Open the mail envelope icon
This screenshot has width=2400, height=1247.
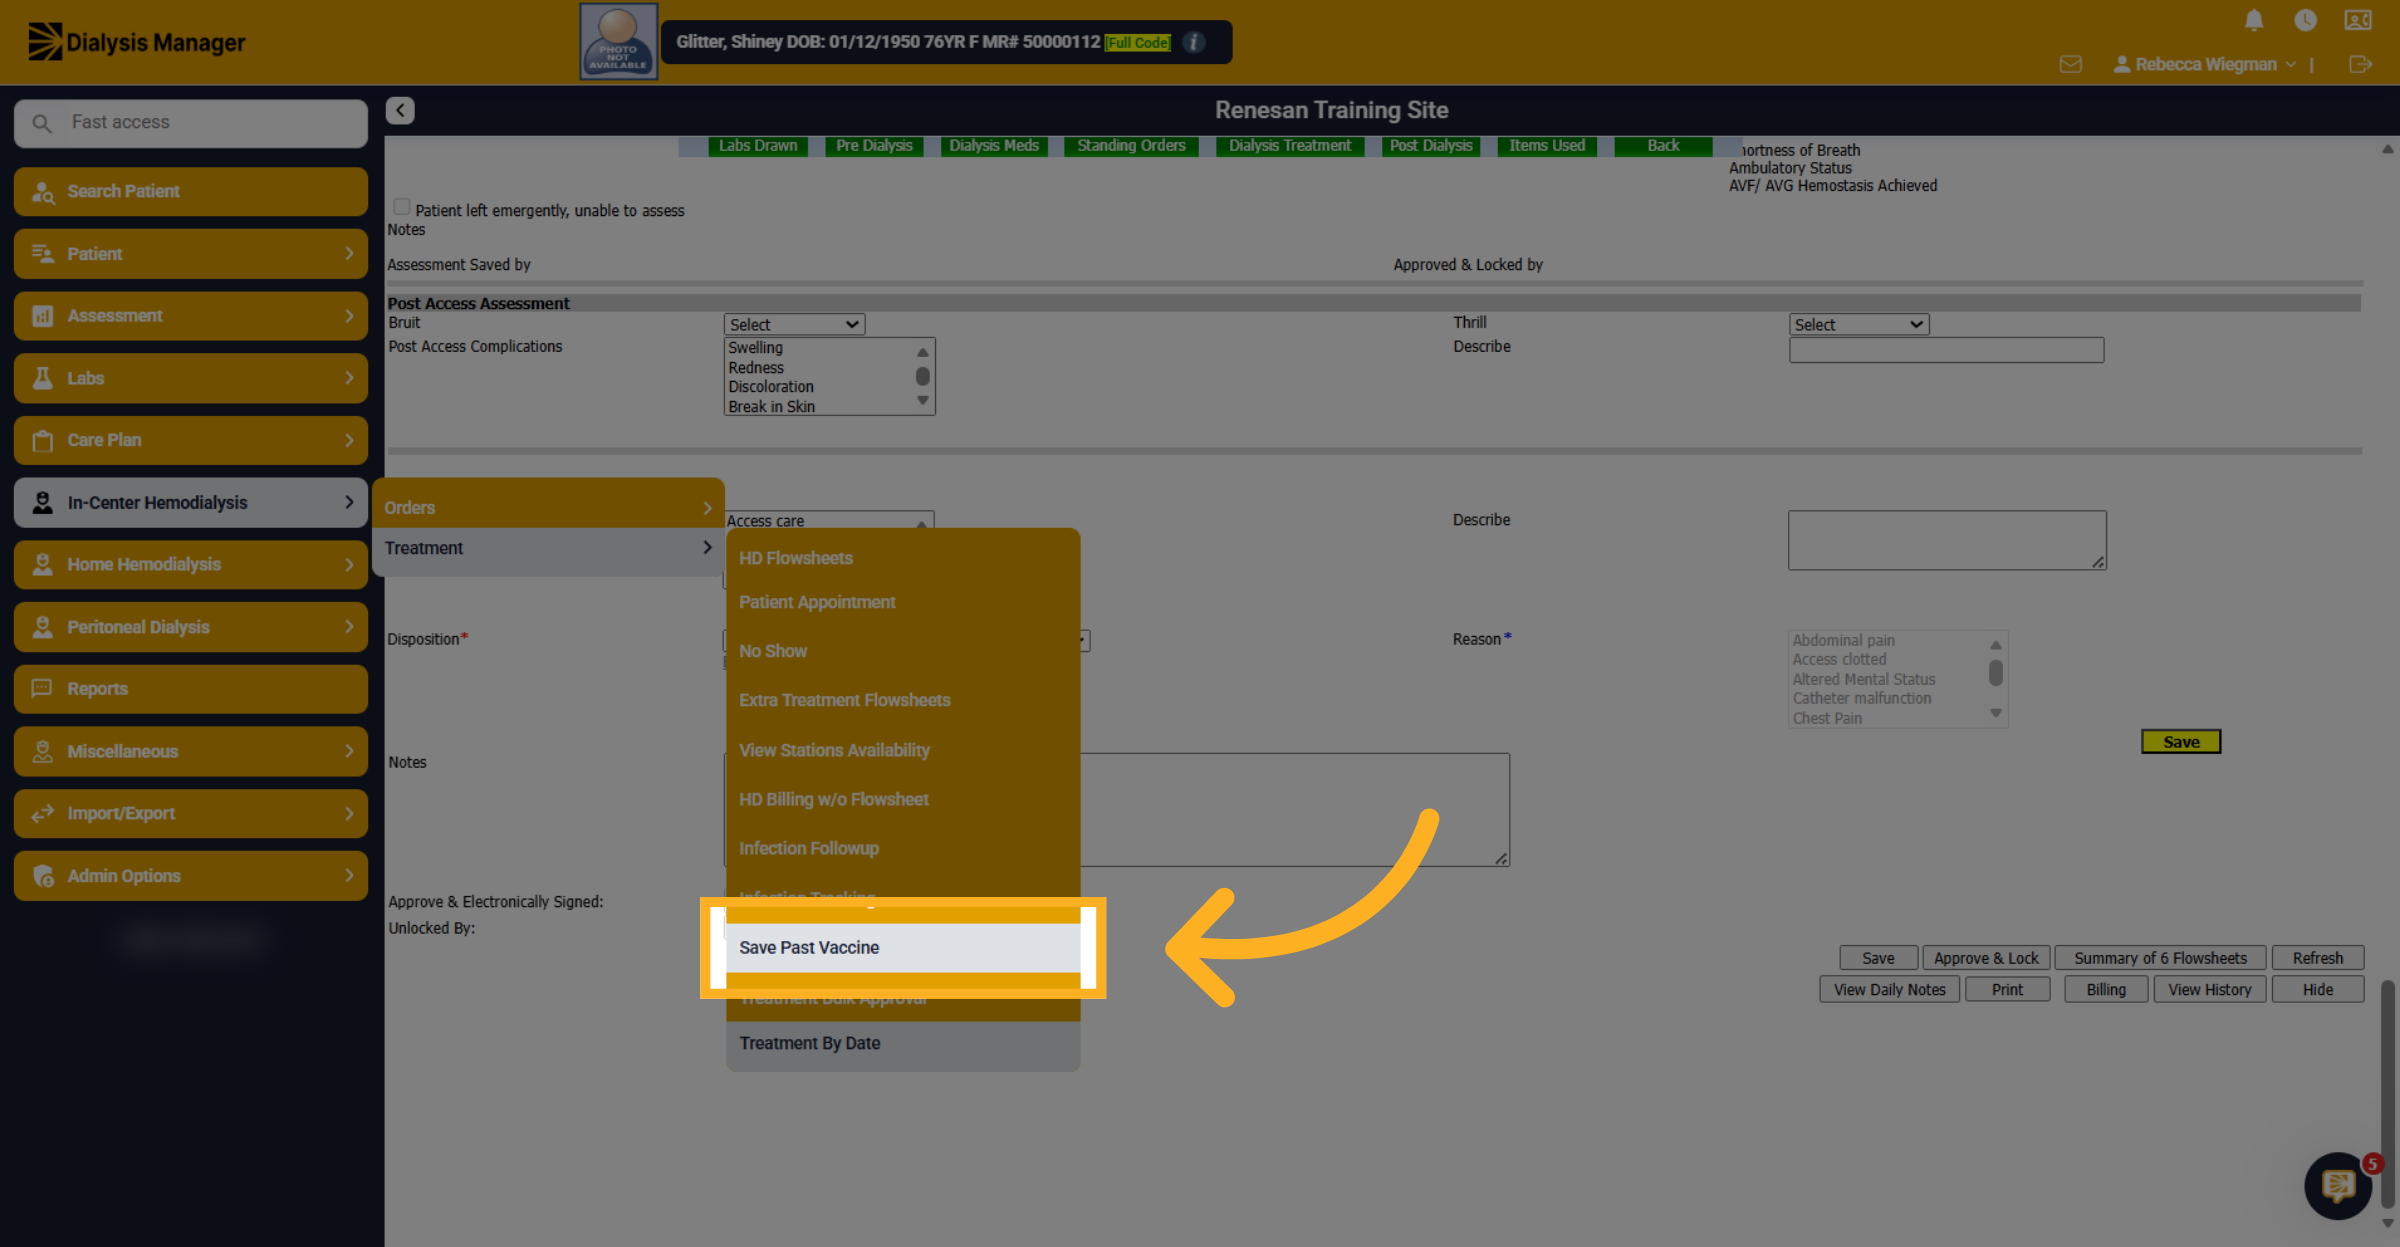[2071, 64]
